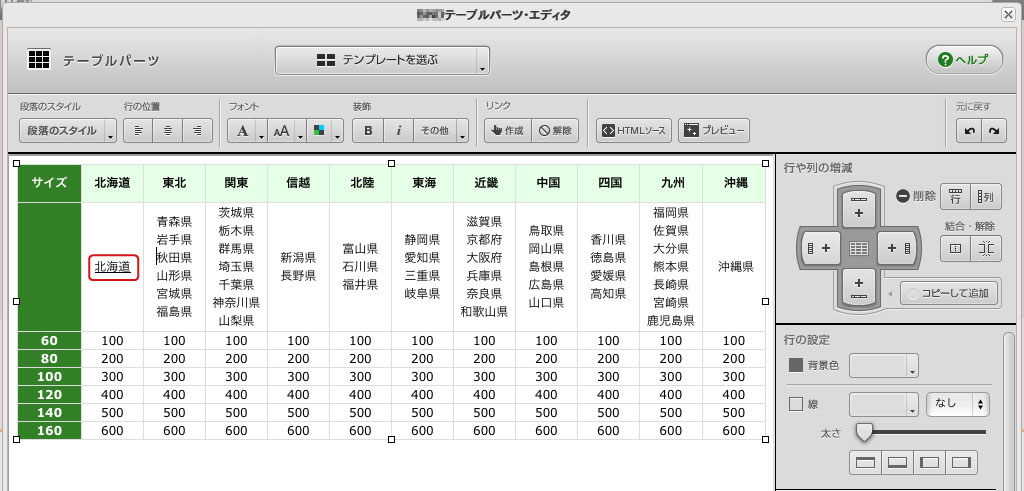The width and height of the screenshot is (1024, 491).
Task: Open ヘルプ
Action: point(962,59)
